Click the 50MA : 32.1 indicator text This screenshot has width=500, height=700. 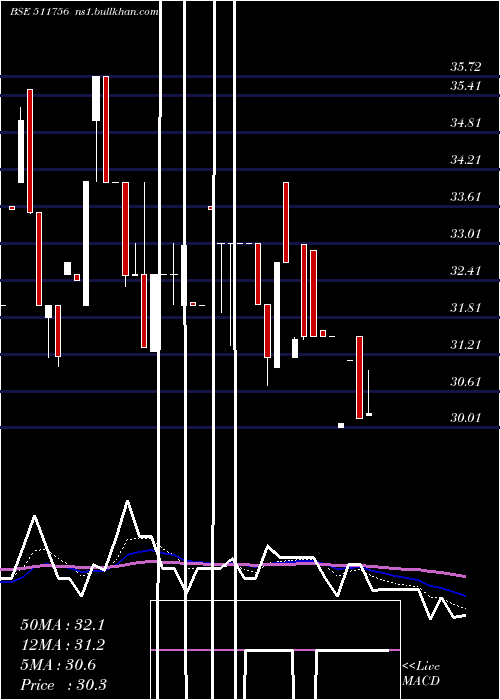62,625
